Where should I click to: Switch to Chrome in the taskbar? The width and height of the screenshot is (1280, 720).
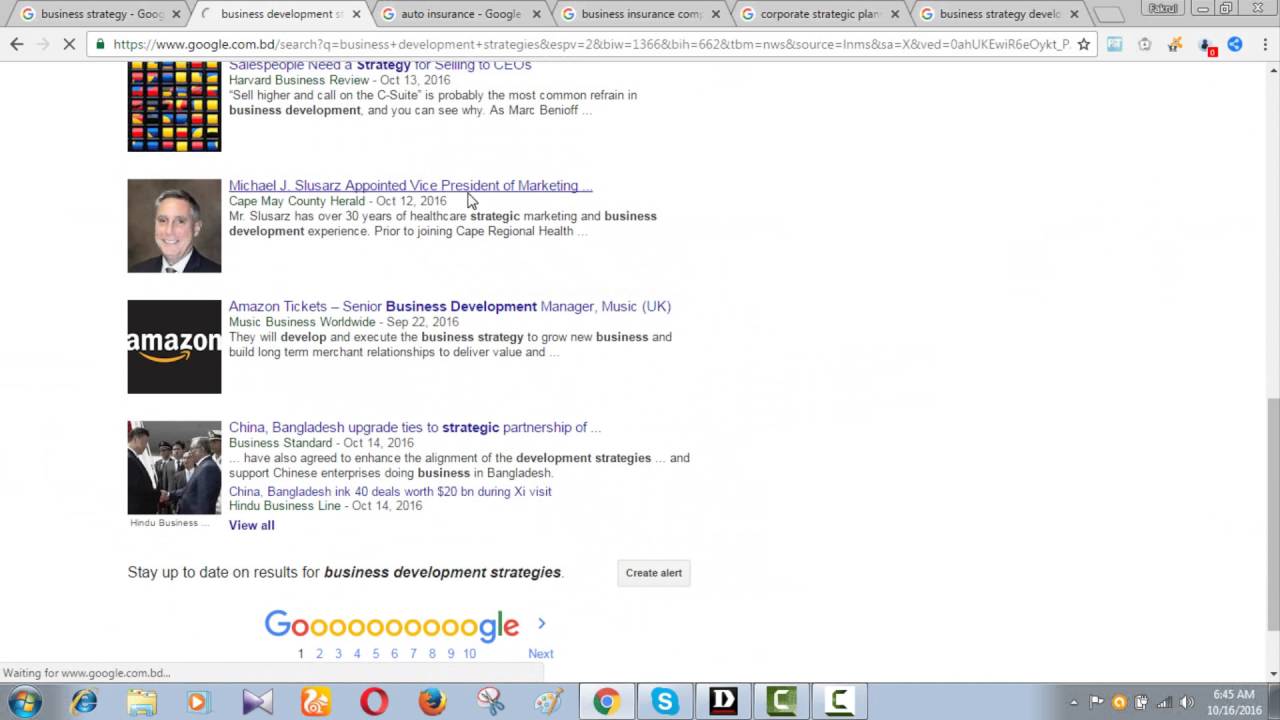[x=606, y=702]
